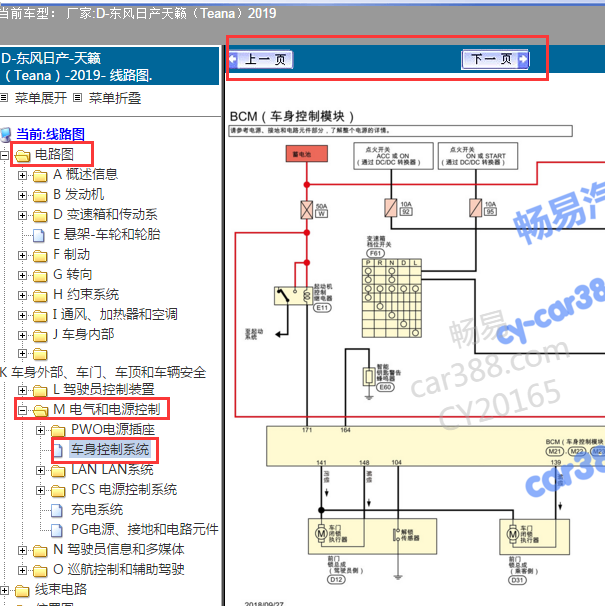Expand the L 驾驶员控制装置 node

pyautogui.click(x=22, y=390)
